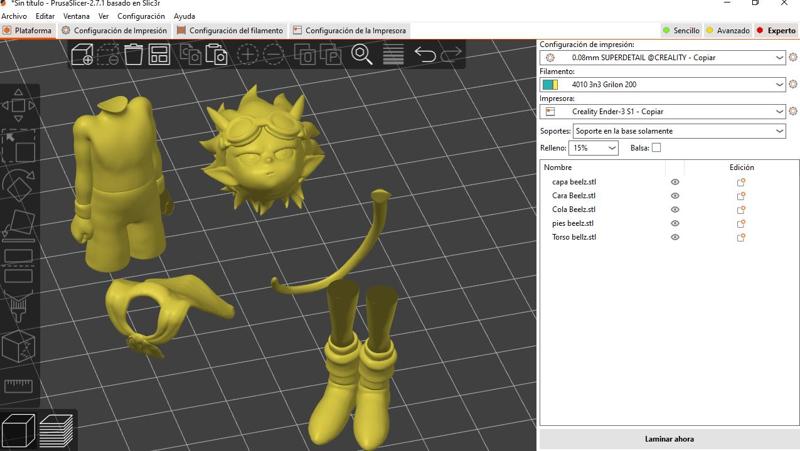This screenshot has width=800, height=451.
Task: Click the Arrange objects toolbar icon
Action: click(x=158, y=55)
